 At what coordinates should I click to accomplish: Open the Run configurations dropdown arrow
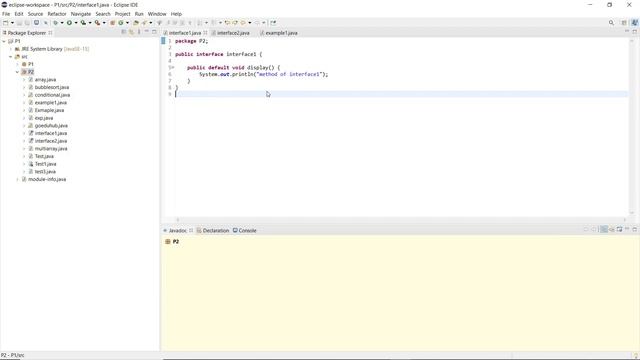click(76, 23)
